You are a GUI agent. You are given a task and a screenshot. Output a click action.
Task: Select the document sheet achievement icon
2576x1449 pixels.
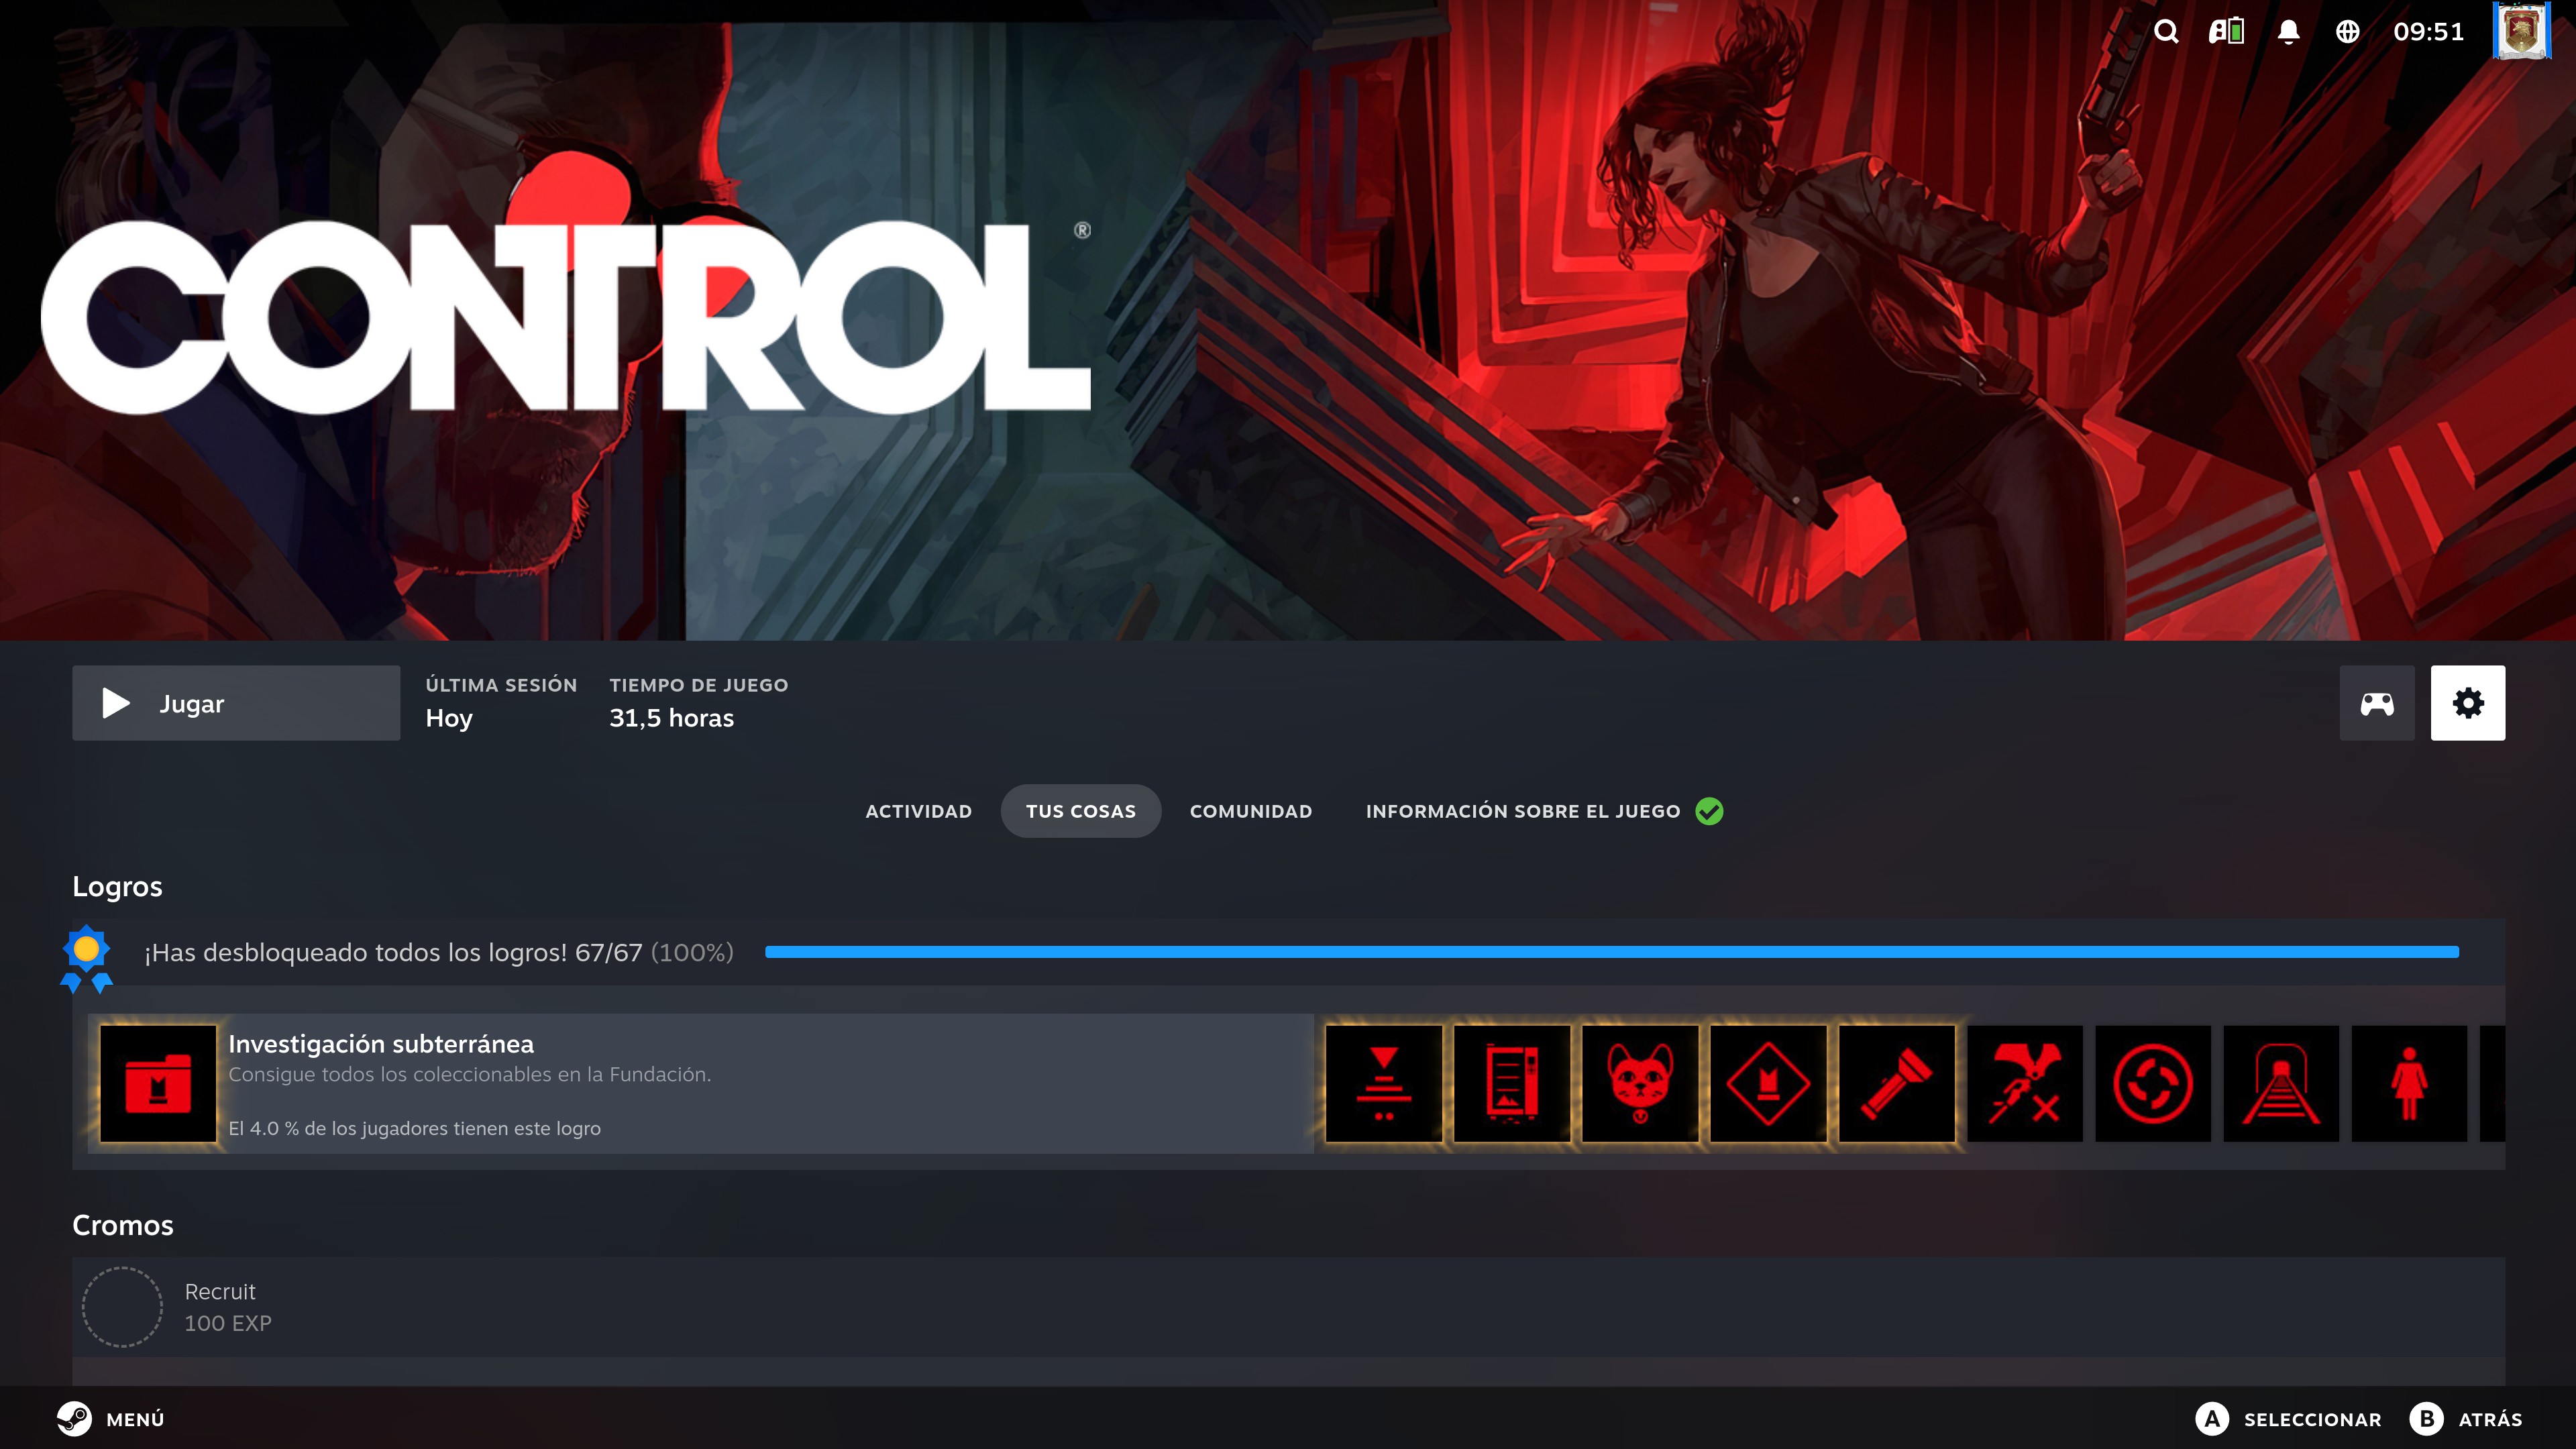click(1512, 1084)
